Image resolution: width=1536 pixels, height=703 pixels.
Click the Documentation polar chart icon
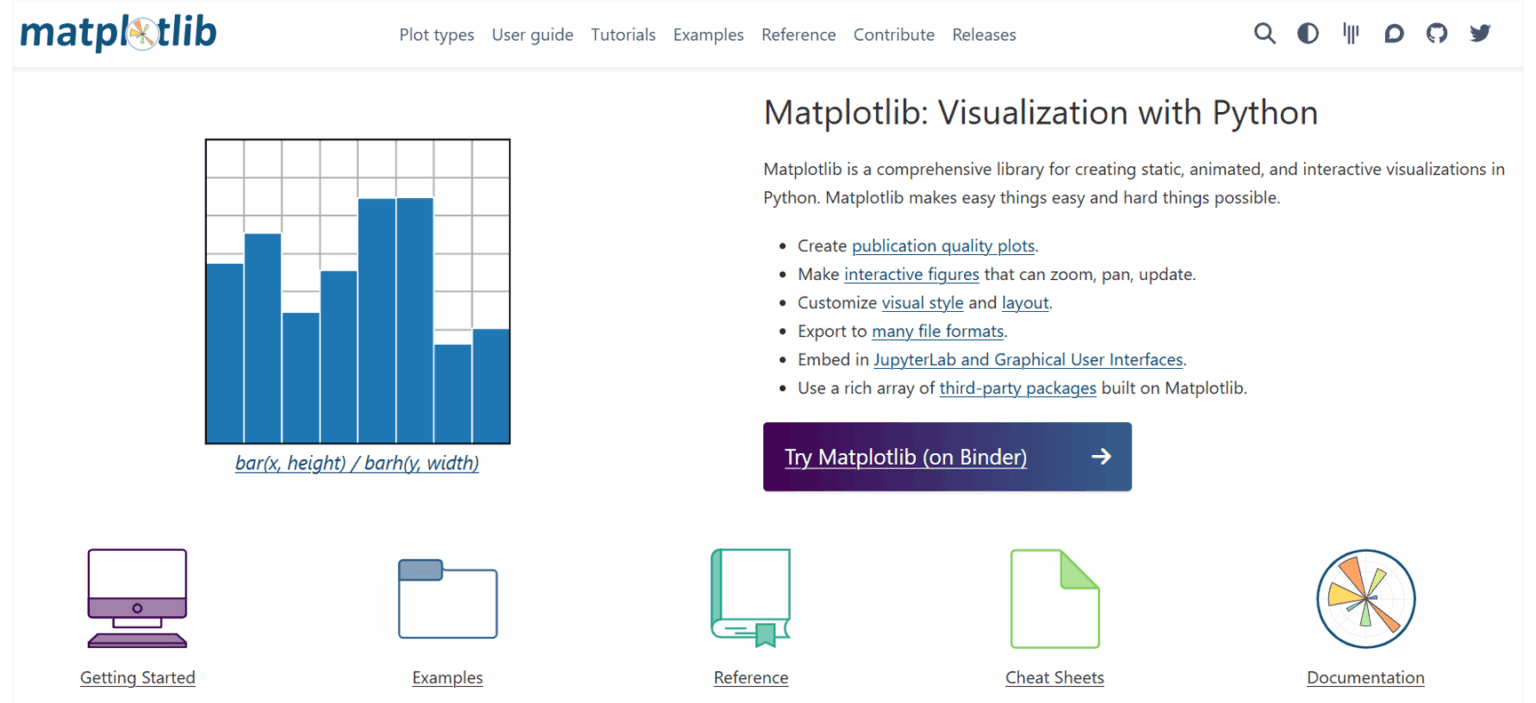(x=1365, y=598)
